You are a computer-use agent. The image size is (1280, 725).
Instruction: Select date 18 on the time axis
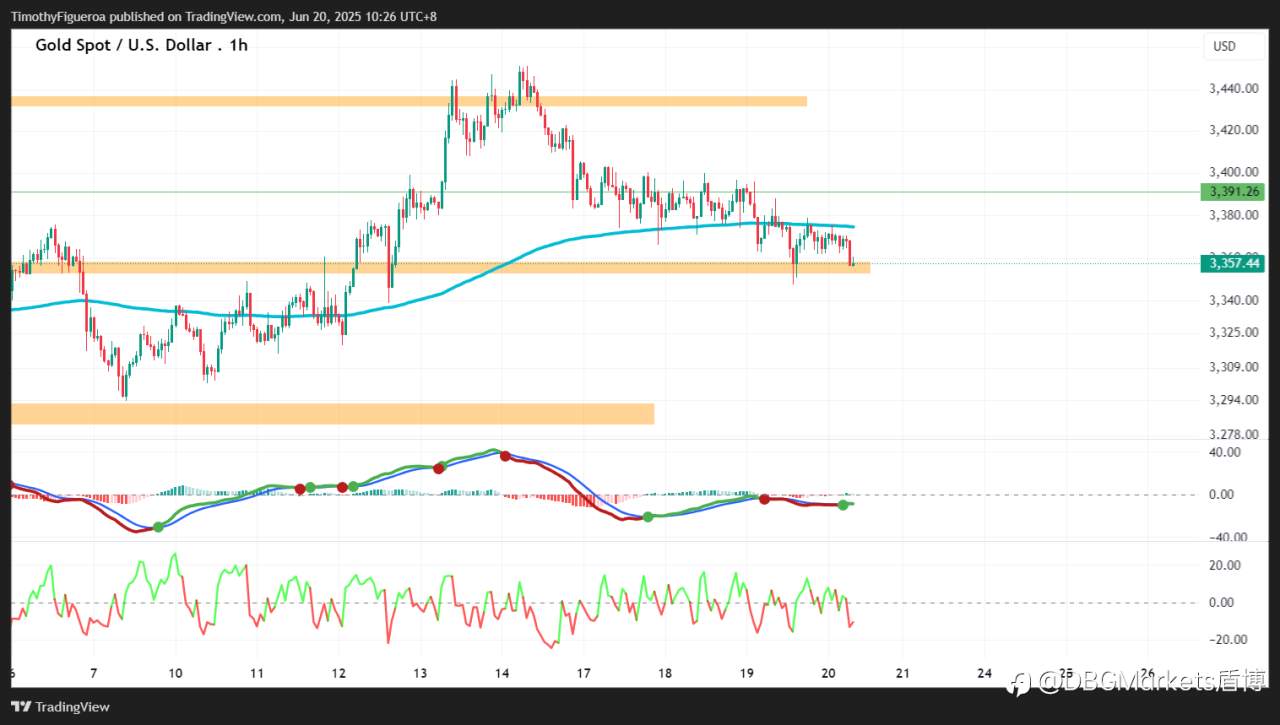(665, 673)
